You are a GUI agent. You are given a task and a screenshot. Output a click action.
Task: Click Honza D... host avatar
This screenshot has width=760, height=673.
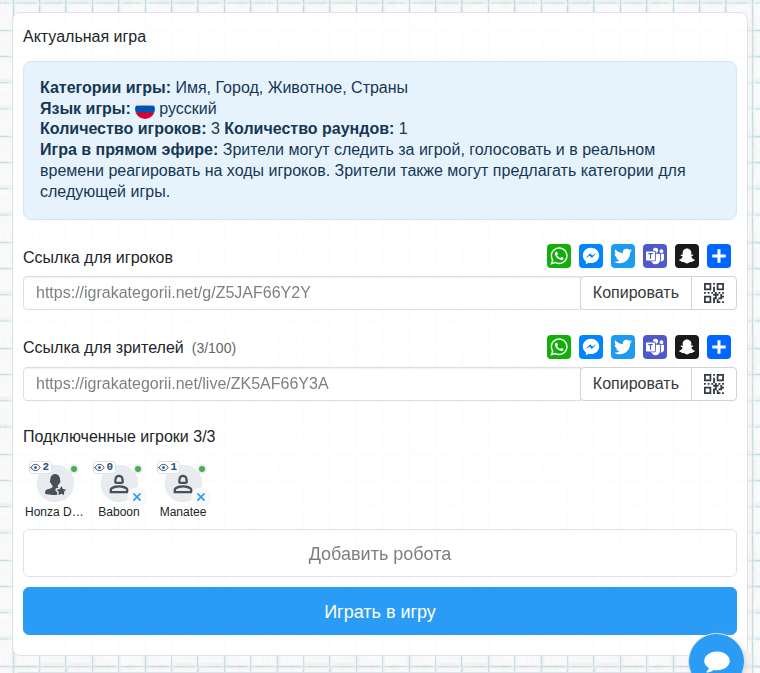(55, 484)
